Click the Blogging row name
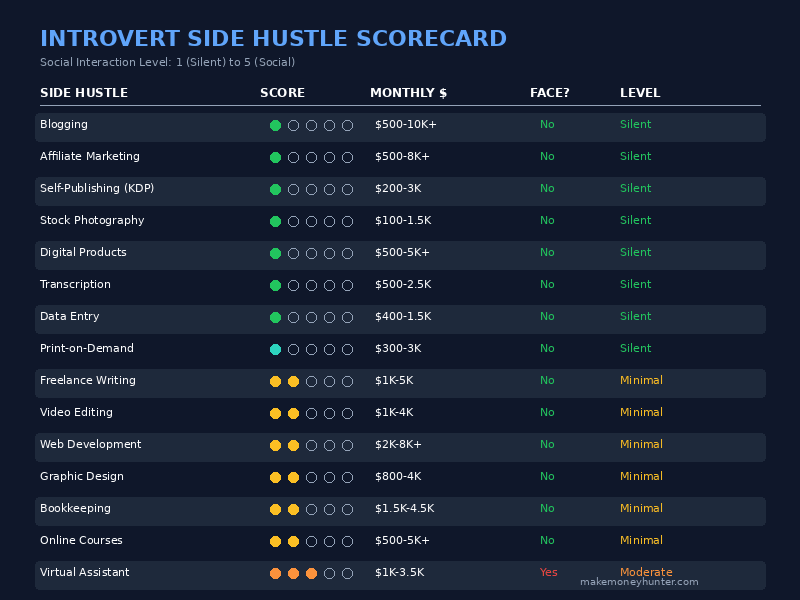The height and width of the screenshot is (600, 800). (64, 124)
